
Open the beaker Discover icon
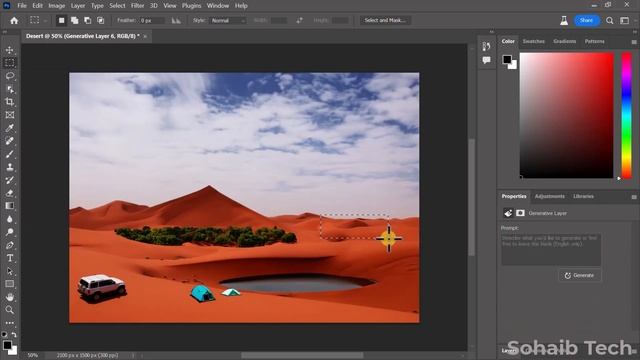tap(564, 20)
